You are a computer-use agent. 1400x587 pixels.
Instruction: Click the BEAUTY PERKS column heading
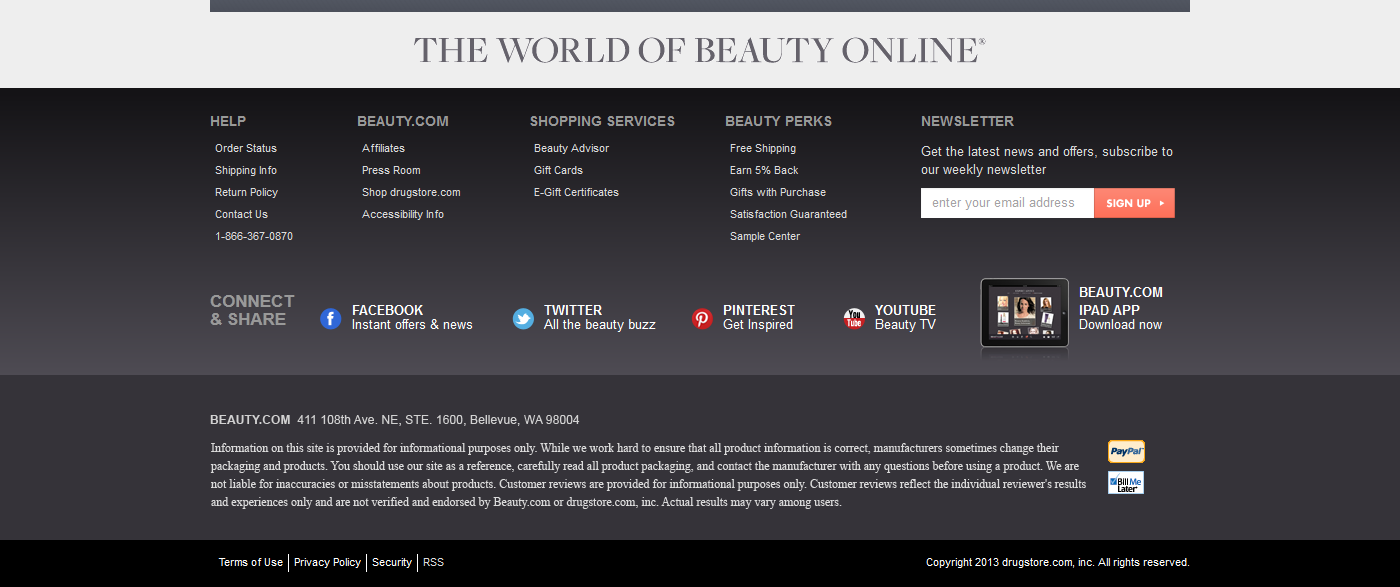[x=778, y=121]
